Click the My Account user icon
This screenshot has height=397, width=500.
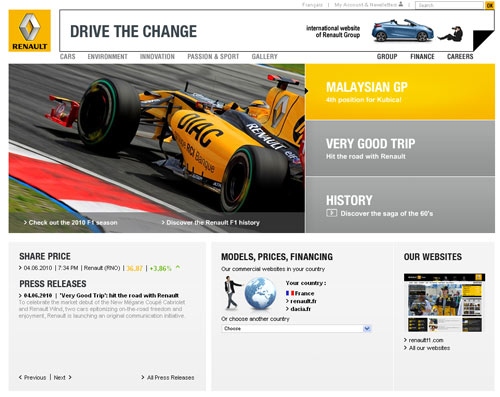[401, 4]
